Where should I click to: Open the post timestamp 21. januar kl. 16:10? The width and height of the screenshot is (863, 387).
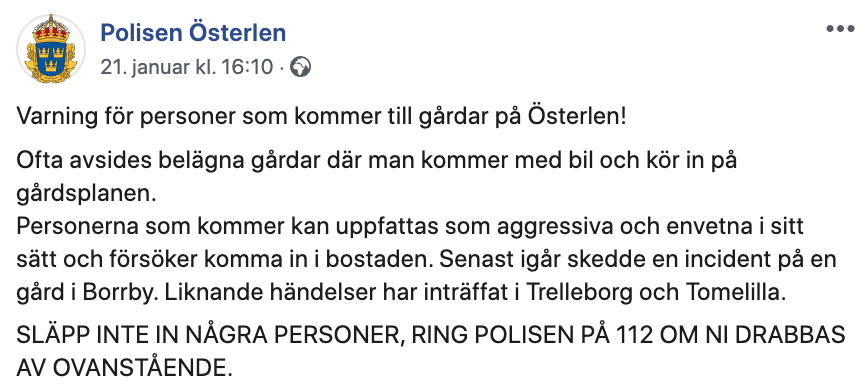[x=187, y=67]
